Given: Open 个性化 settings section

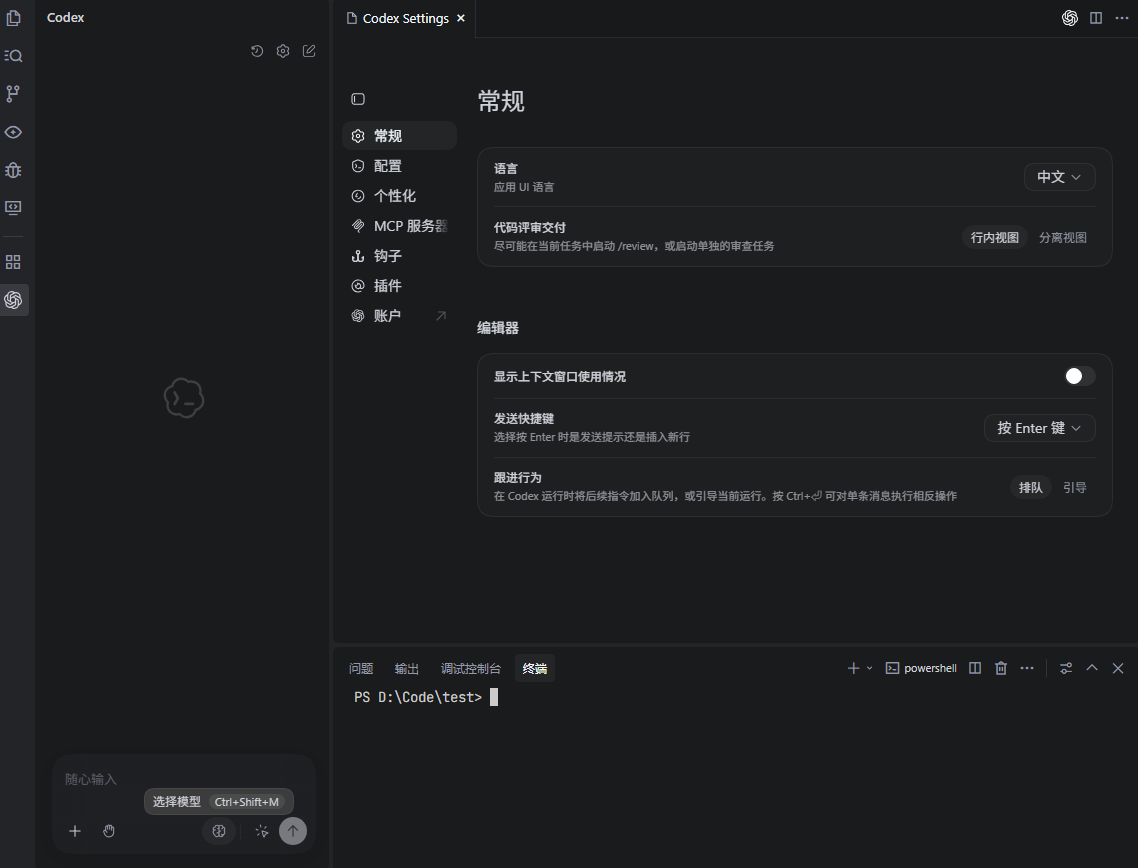Looking at the screenshot, I should click(x=399, y=196).
